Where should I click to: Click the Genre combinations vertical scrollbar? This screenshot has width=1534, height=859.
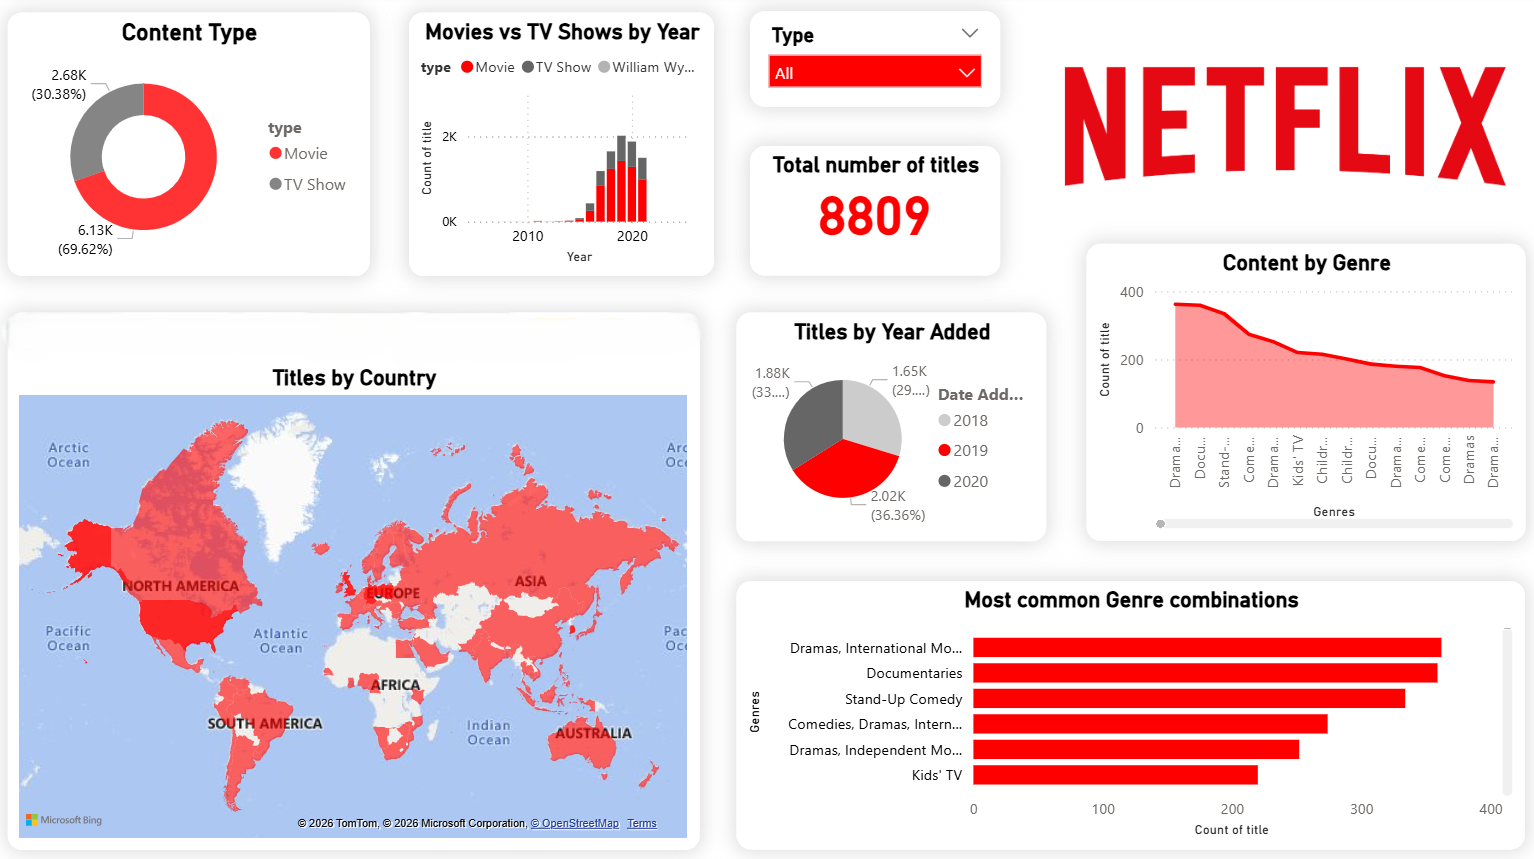tap(1507, 710)
